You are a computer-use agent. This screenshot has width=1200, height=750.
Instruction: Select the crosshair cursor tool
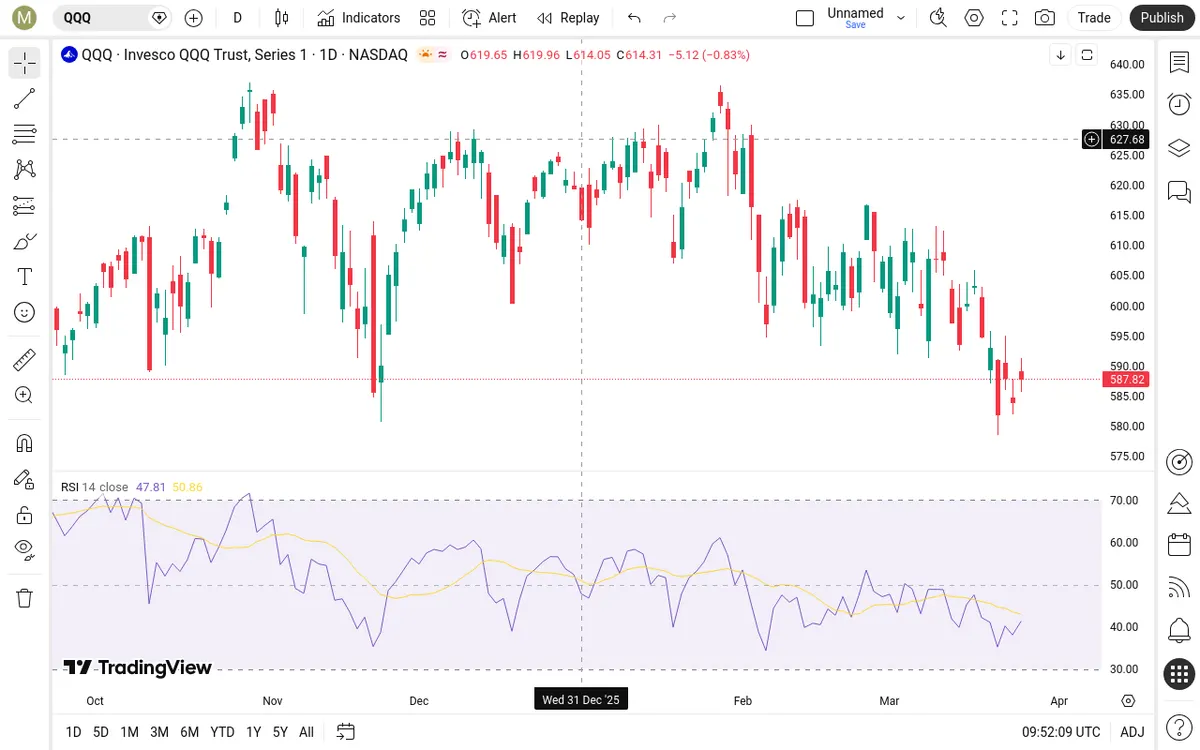[25, 63]
